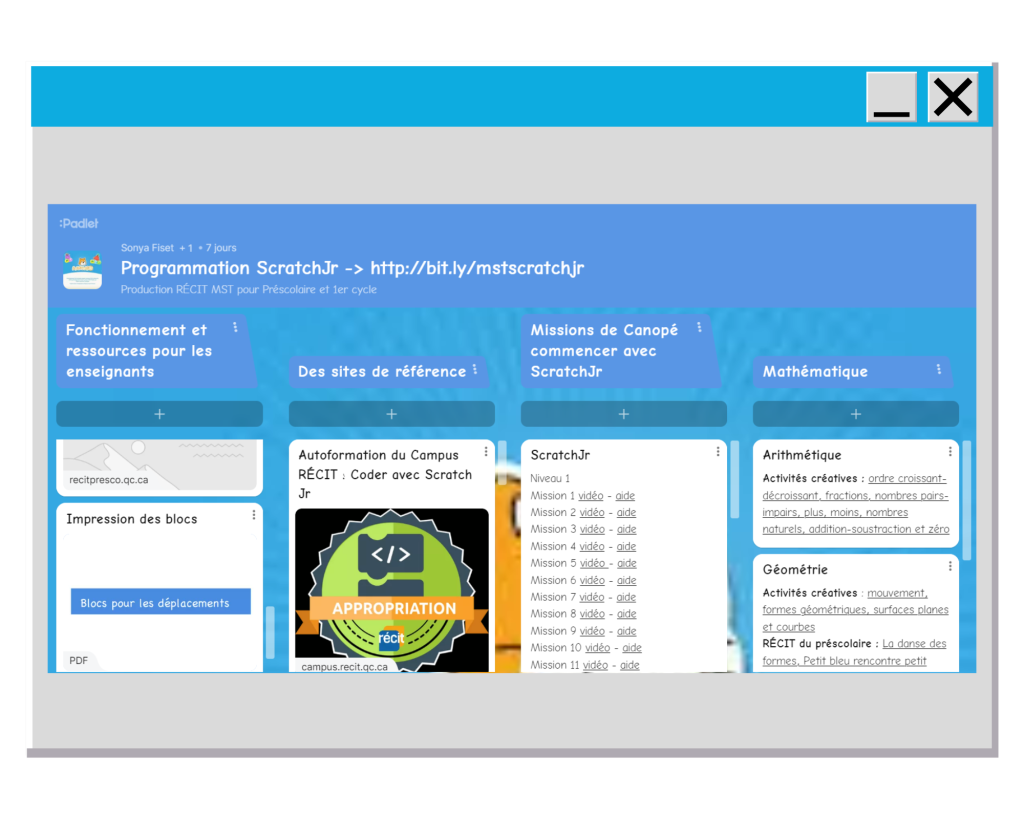This screenshot has height=819, width=1024.
Task: Open the Blocs pour les déplacements PDF preview
Action: point(161,602)
